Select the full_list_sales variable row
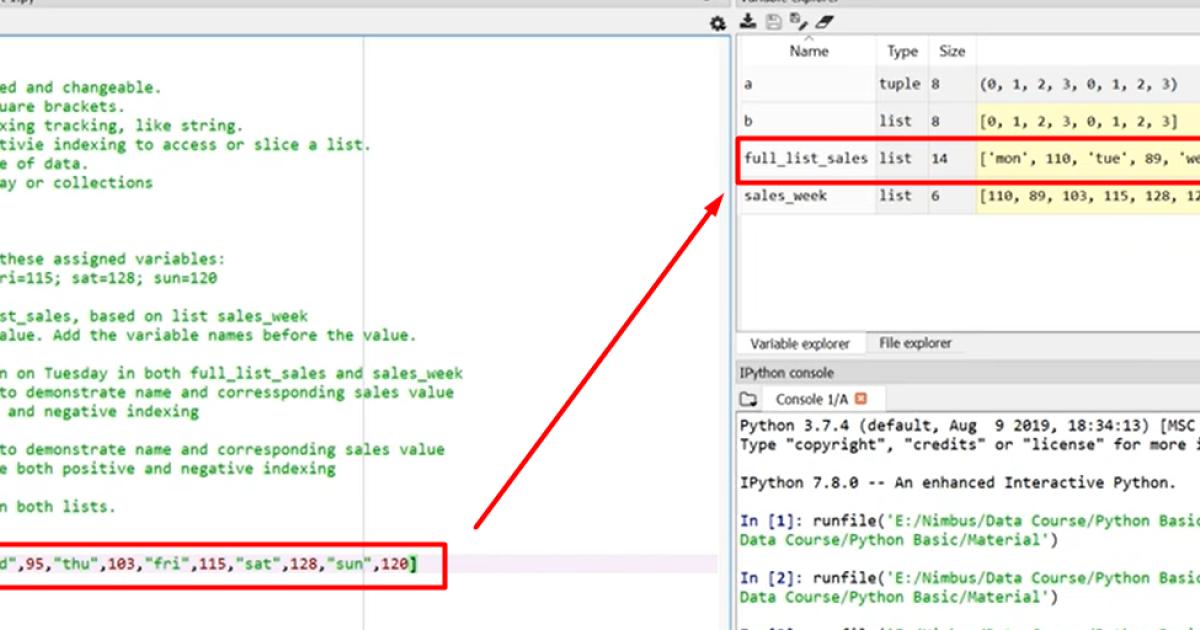 969,158
